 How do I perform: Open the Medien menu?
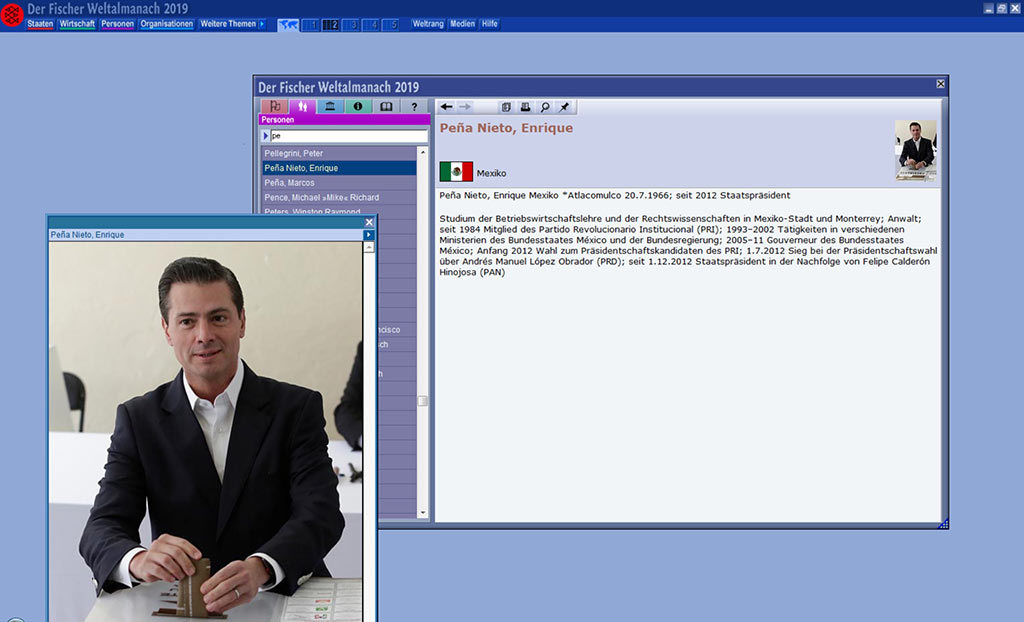coord(462,24)
